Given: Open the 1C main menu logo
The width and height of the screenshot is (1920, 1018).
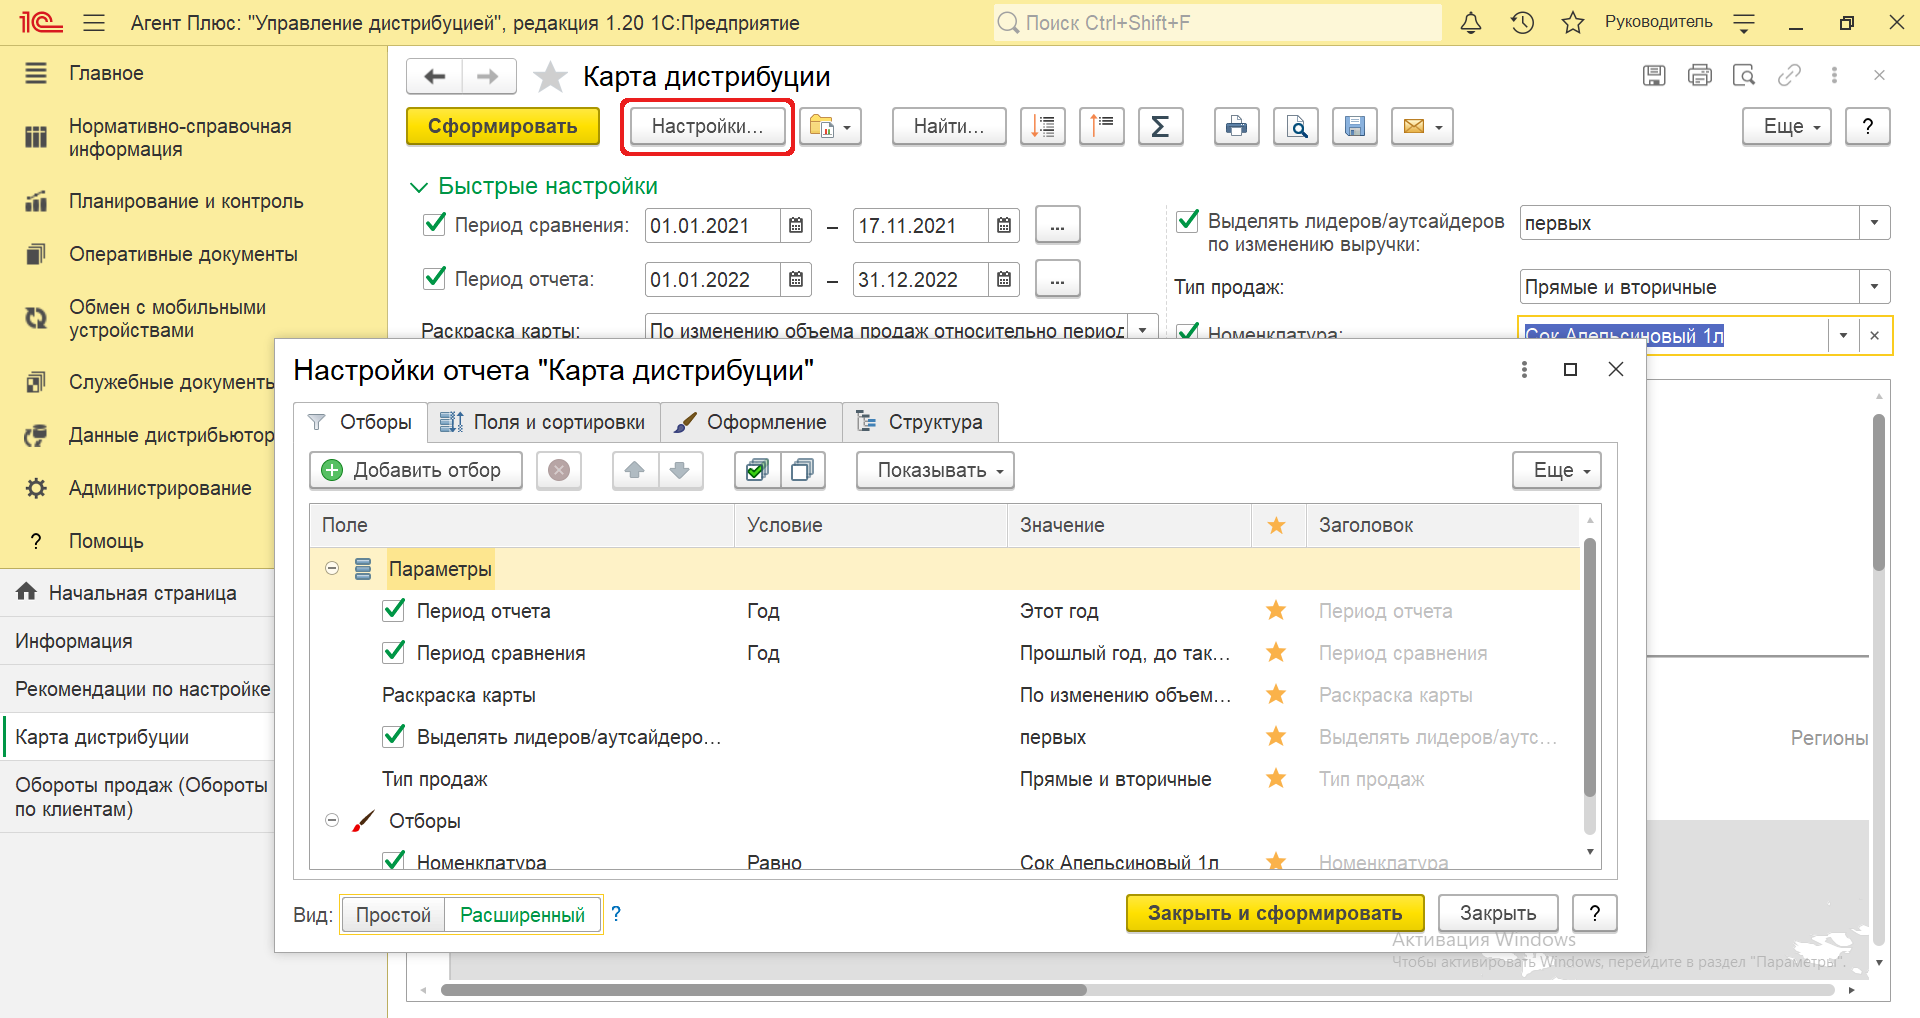Looking at the screenshot, I should pyautogui.click(x=41, y=22).
